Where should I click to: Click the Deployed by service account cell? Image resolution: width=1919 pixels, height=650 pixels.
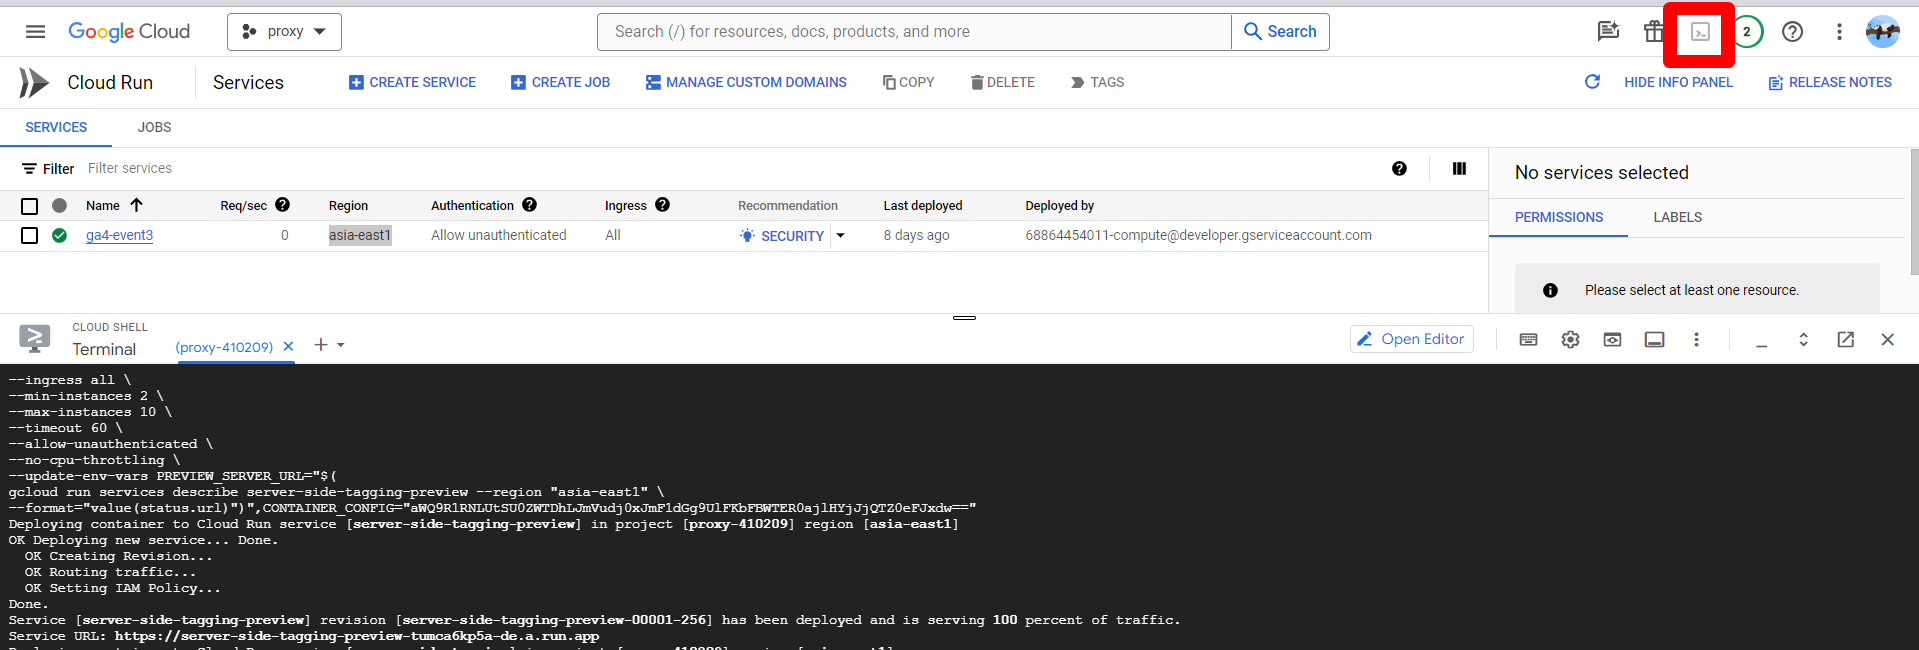1198,235
